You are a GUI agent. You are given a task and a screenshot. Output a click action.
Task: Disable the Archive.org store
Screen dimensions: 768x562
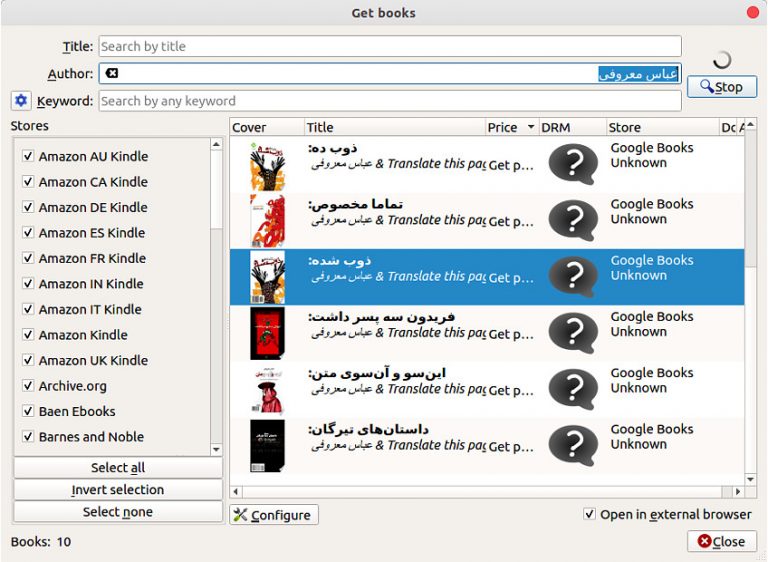tap(28, 386)
